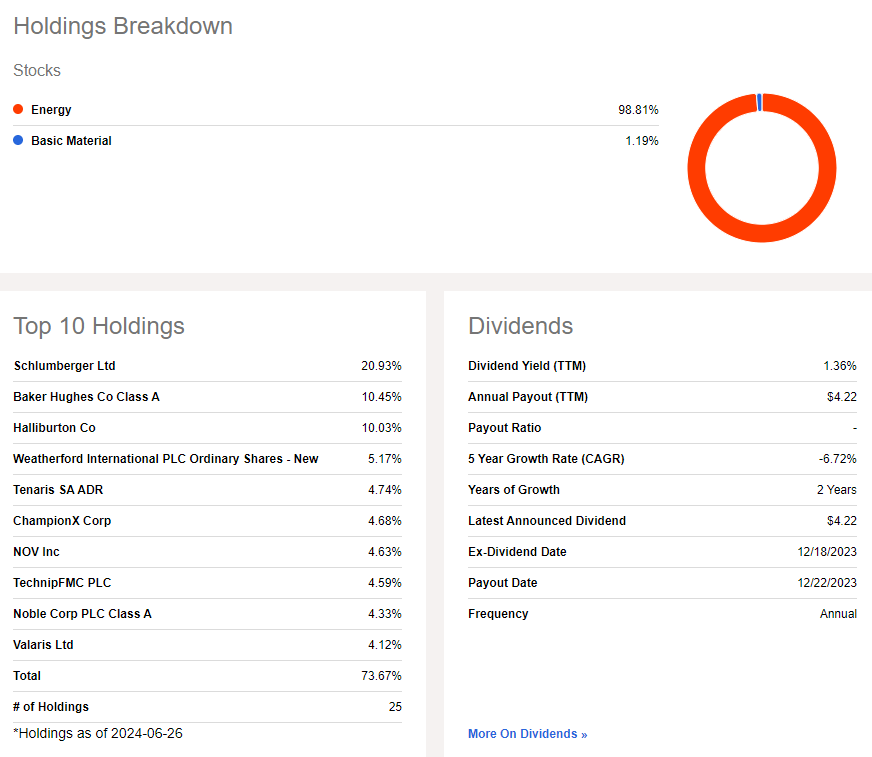
Task: Click the 98.81% Energy percentage
Action: tap(638, 110)
